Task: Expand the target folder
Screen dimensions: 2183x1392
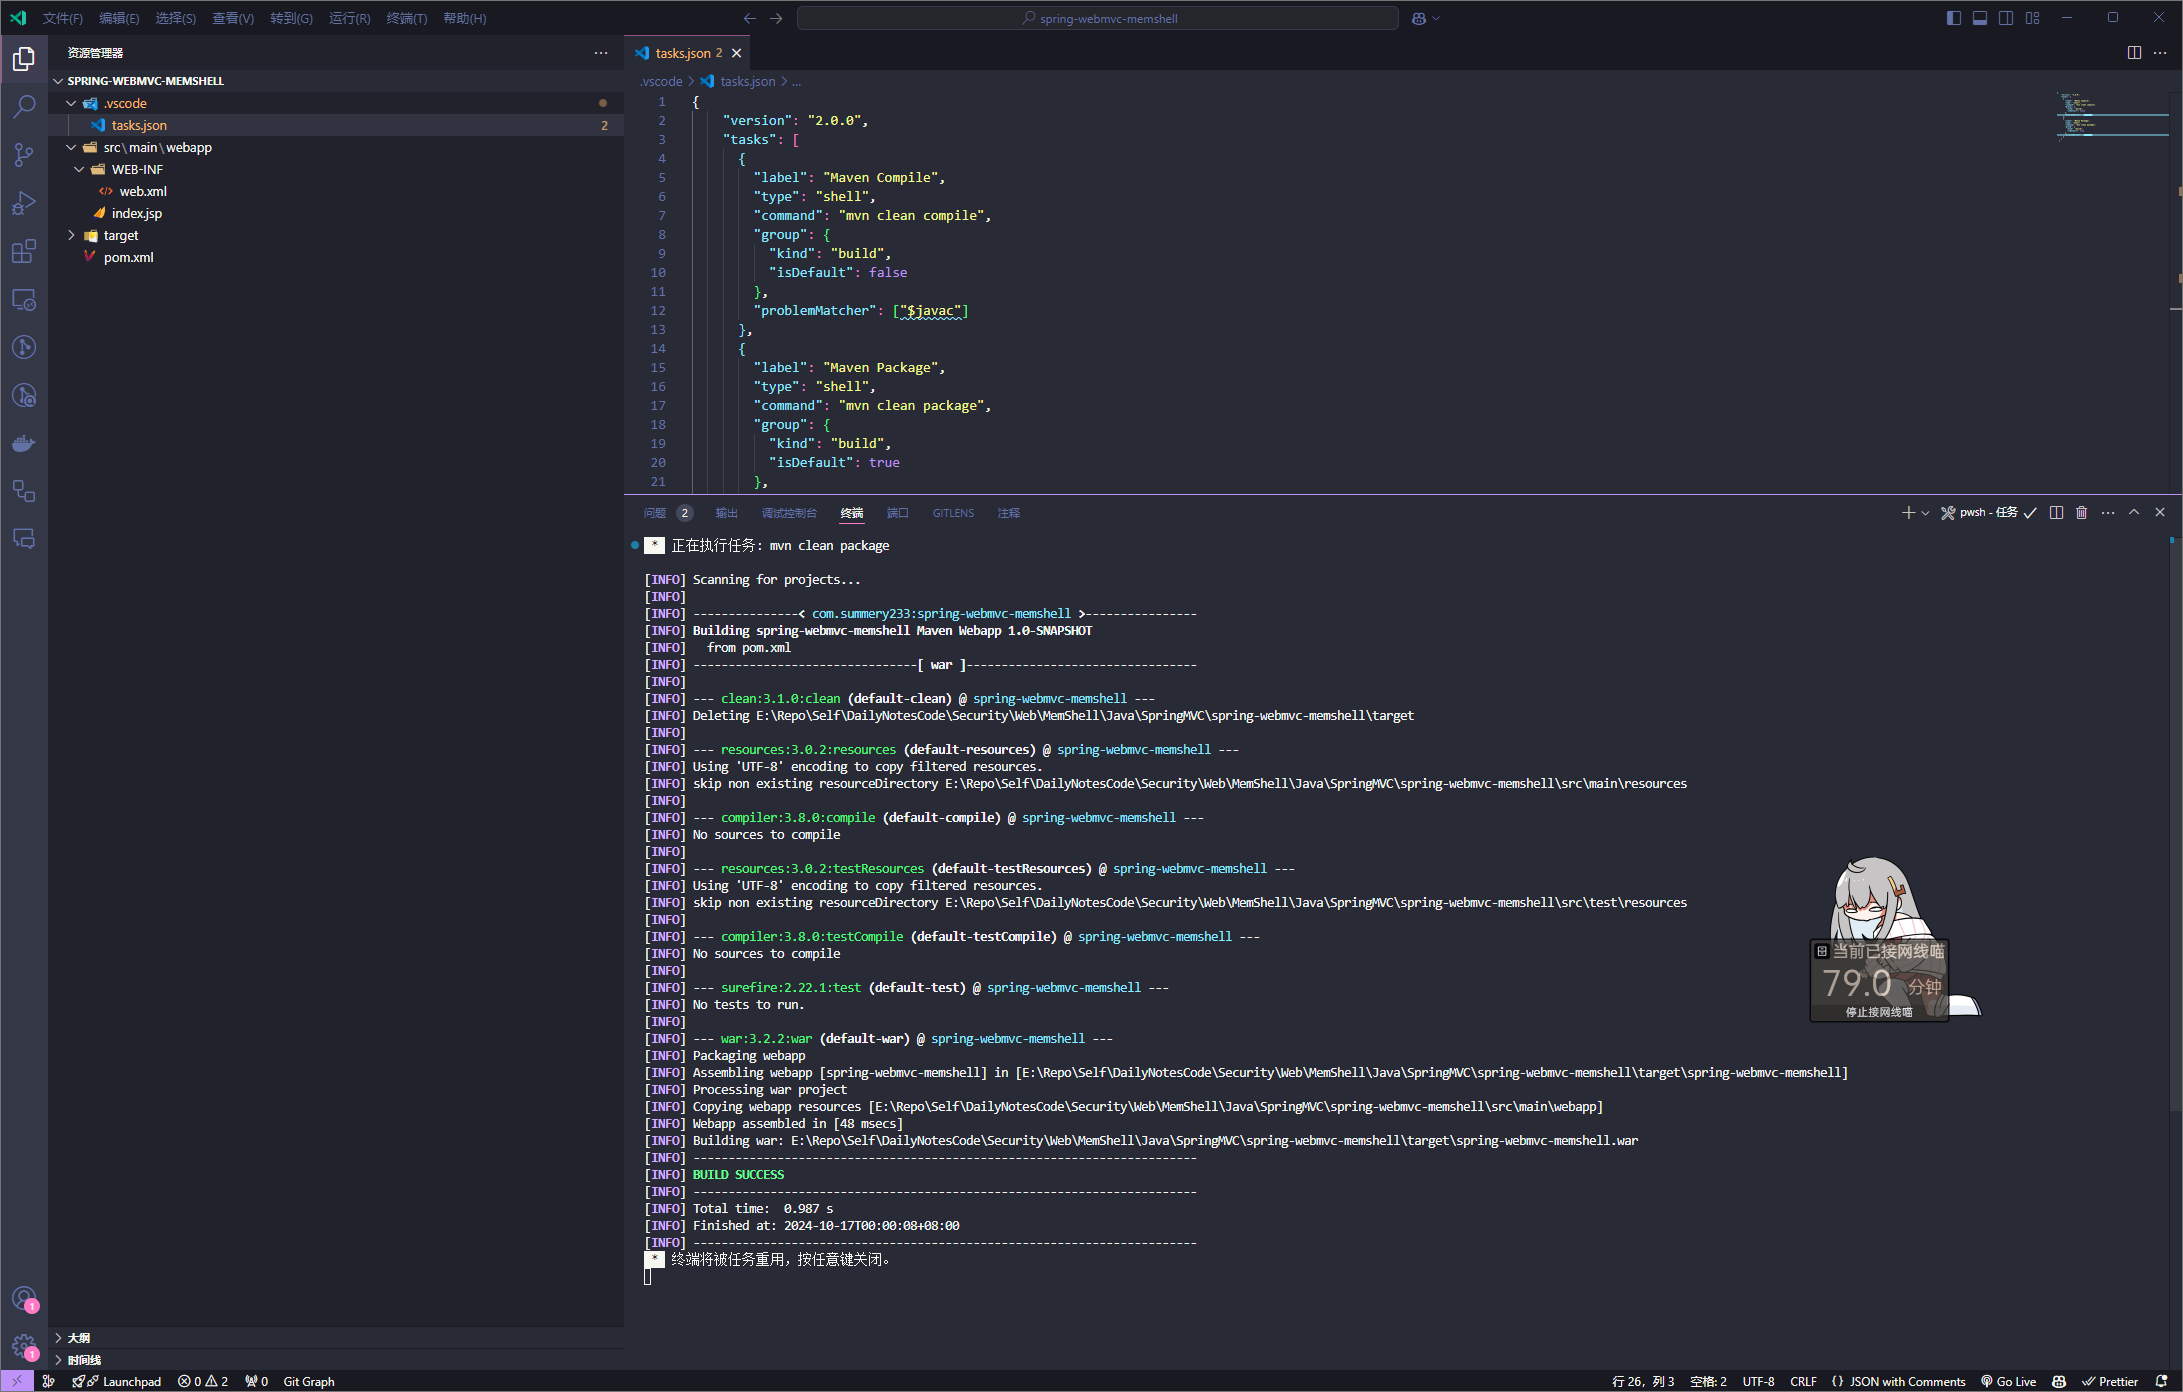Action: pos(71,235)
